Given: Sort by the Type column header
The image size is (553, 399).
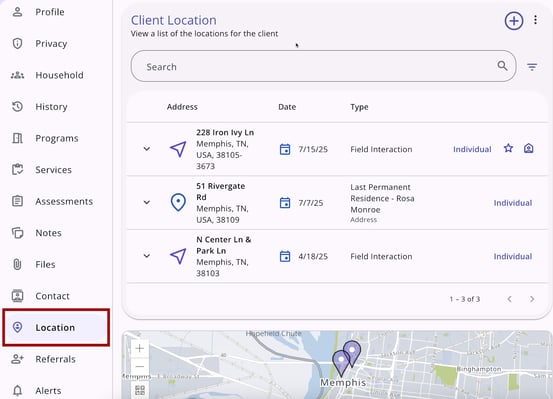Looking at the screenshot, I should click(359, 107).
